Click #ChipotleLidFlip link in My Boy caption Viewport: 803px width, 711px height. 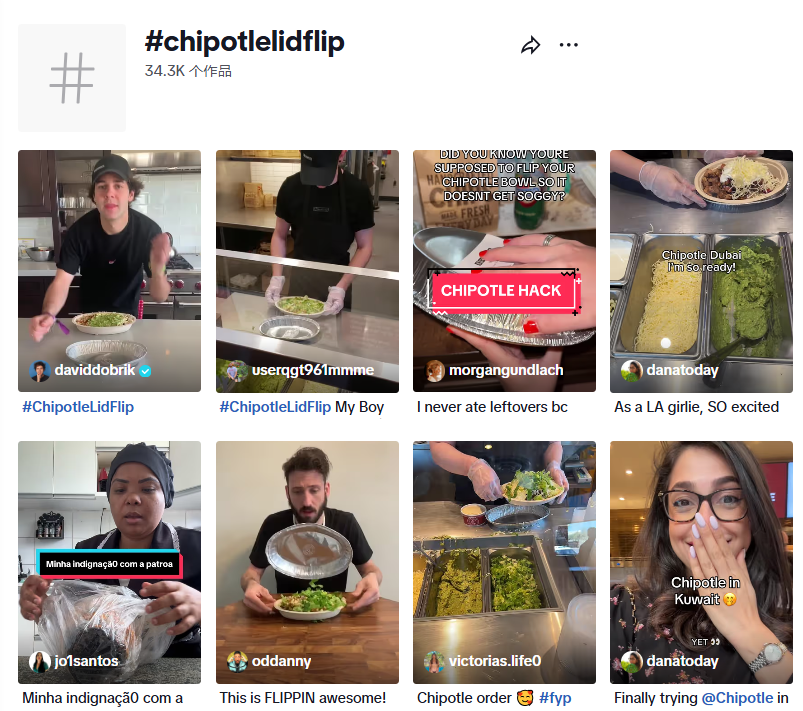tap(275, 407)
